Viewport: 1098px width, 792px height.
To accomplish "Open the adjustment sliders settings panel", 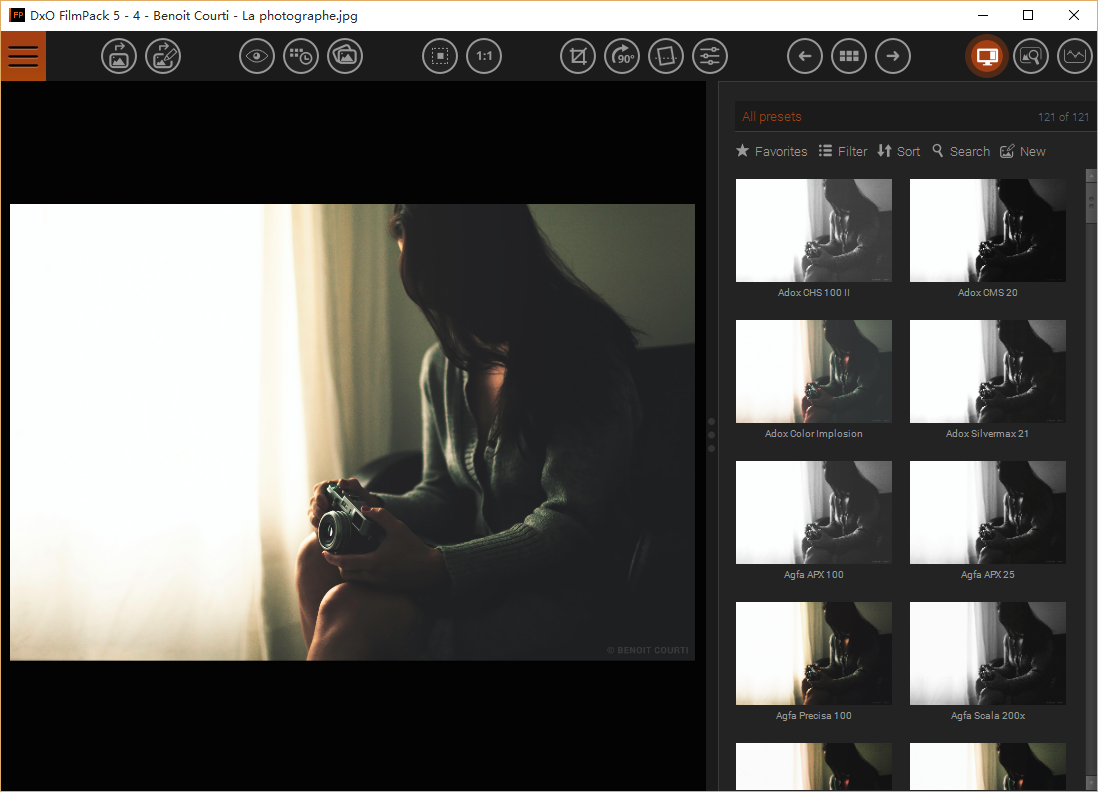I will click(x=710, y=56).
